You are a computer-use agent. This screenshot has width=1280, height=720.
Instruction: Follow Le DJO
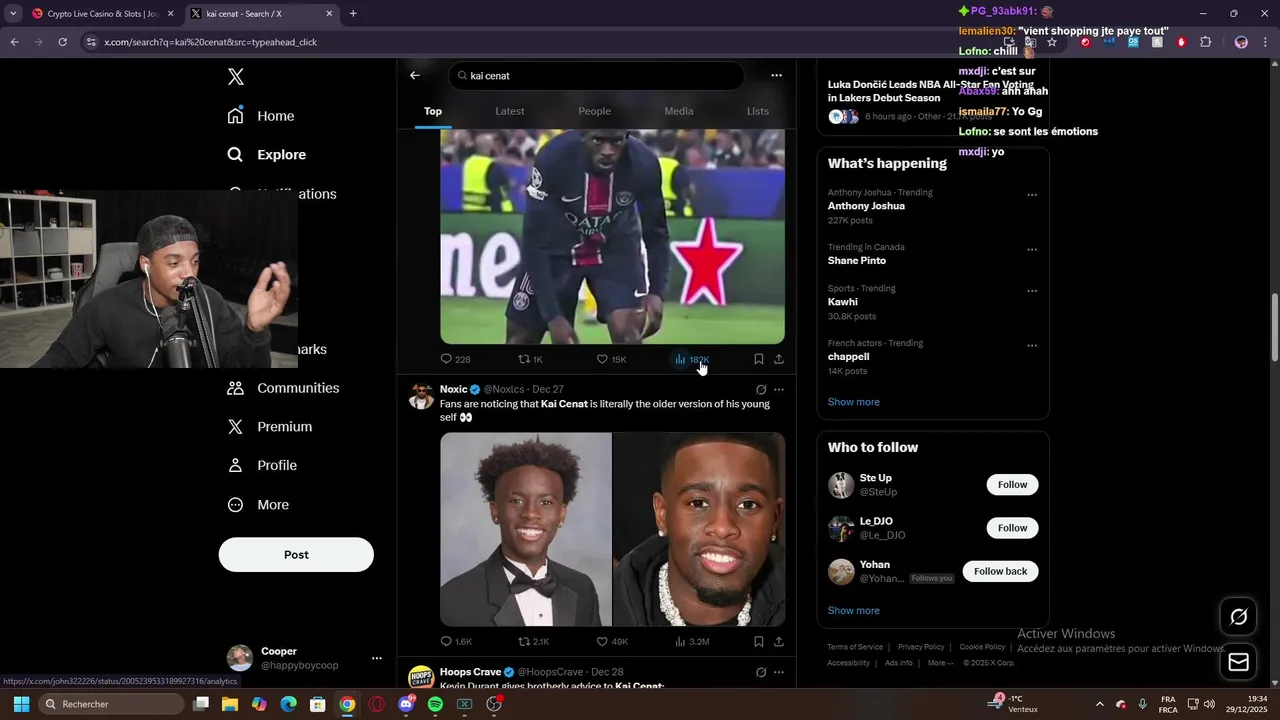(x=1012, y=528)
